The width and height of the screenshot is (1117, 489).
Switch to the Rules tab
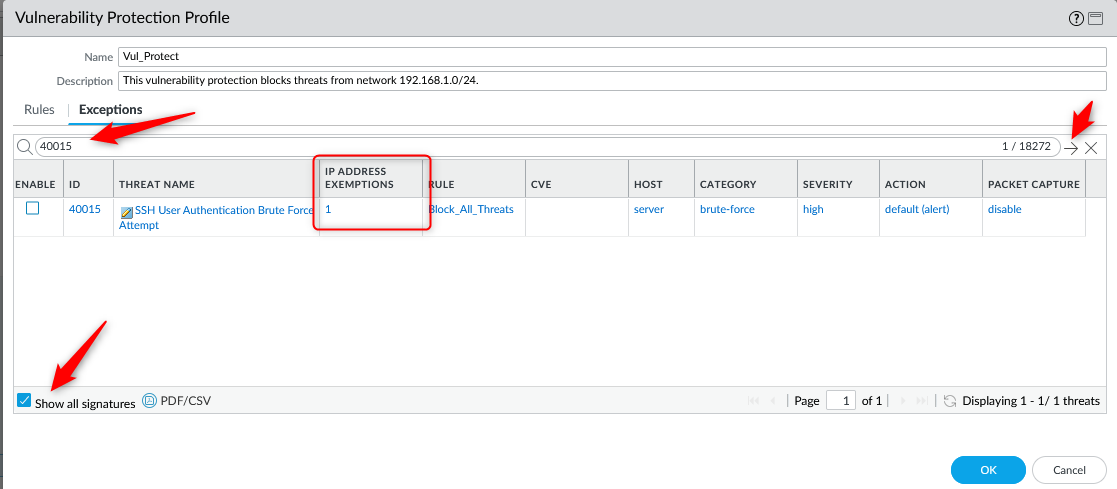tap(39, 110)
